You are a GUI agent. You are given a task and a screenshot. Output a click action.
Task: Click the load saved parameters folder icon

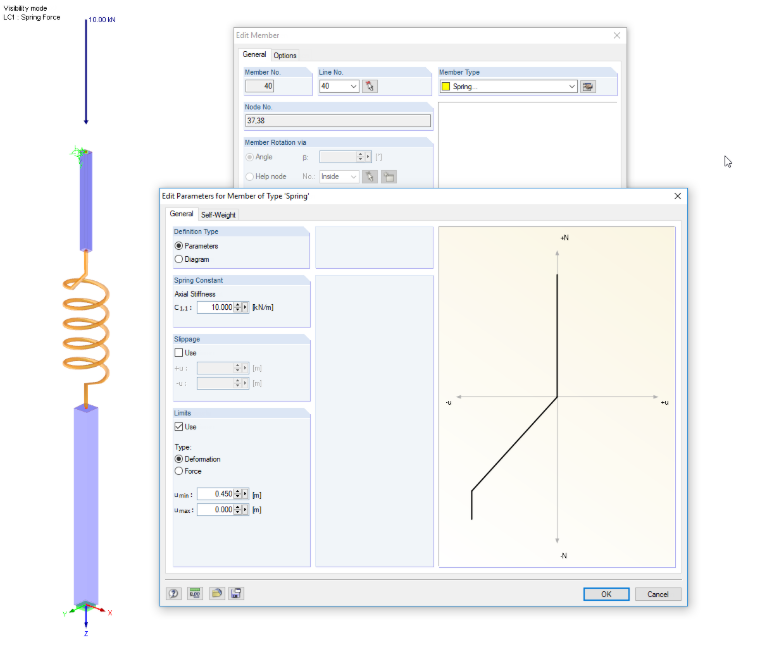point(217,593)
